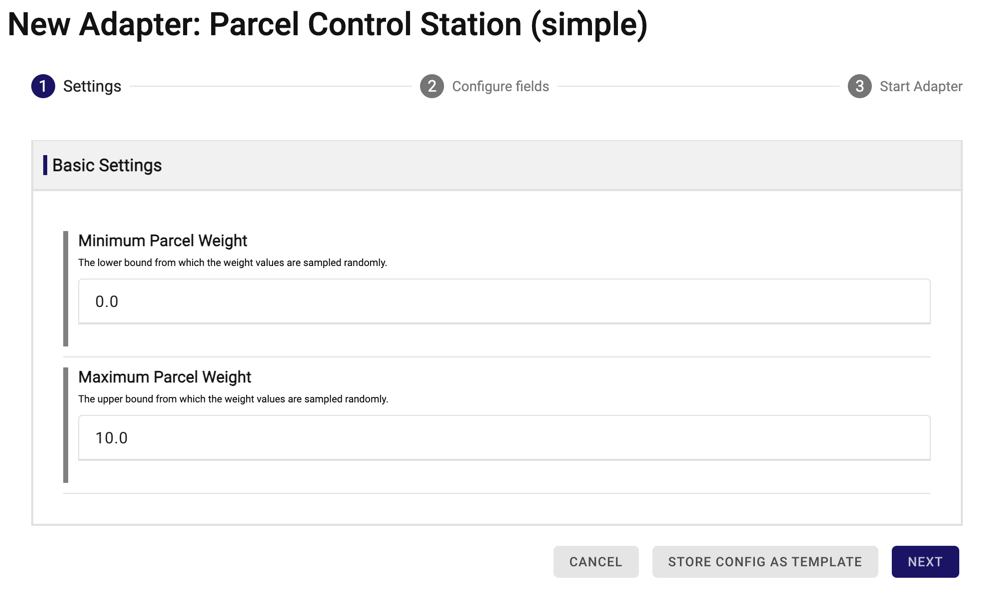Click the Minimum Parcel Weight label
The height and width of the screenshot is (599, 987).
point(163,241)
